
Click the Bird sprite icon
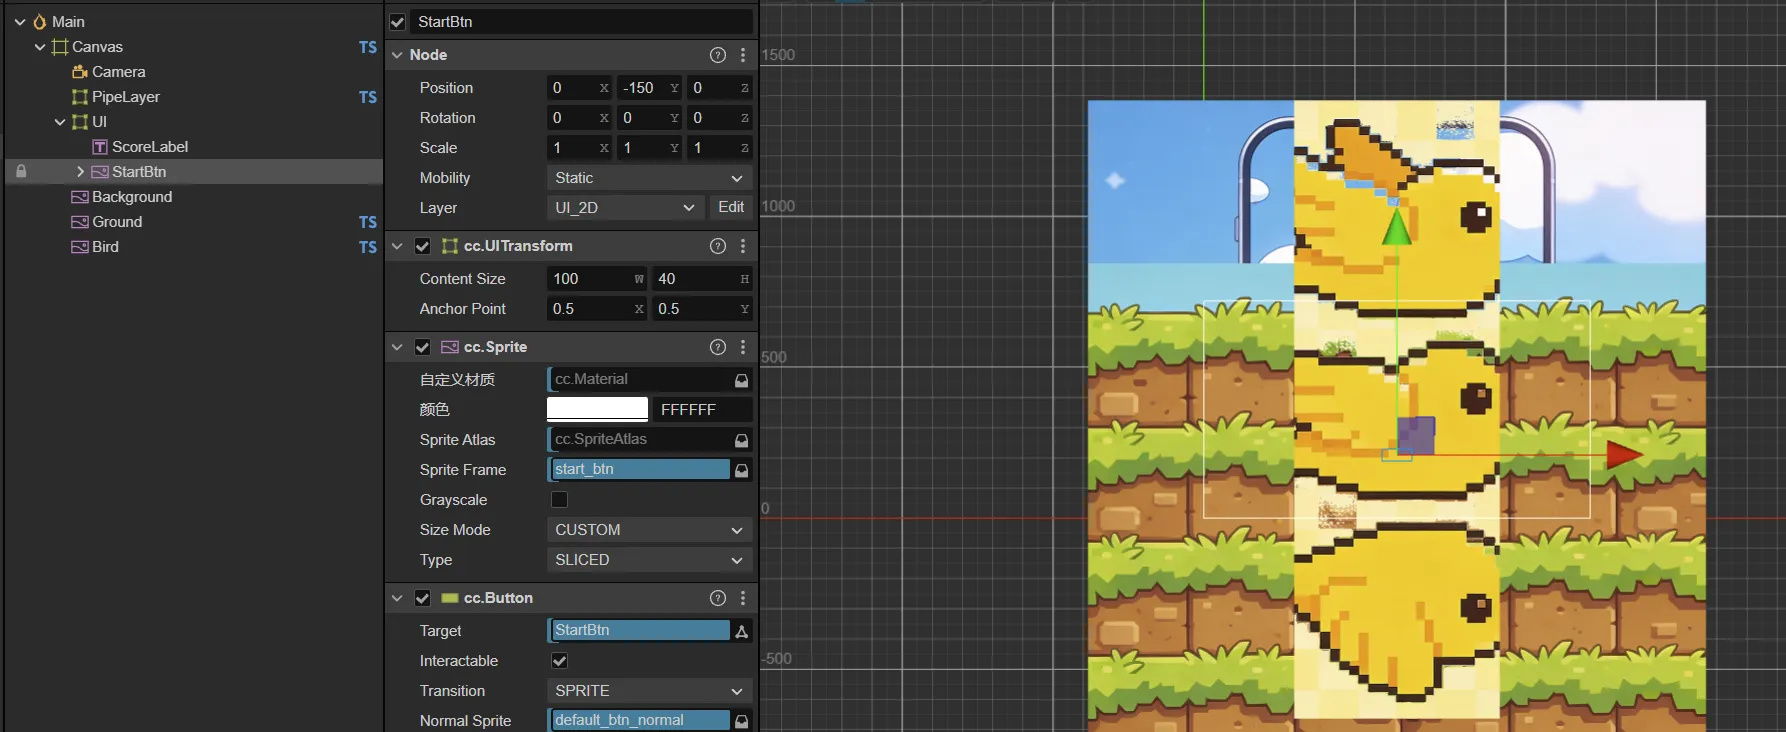pyautogui.click(x=80, y=247)
